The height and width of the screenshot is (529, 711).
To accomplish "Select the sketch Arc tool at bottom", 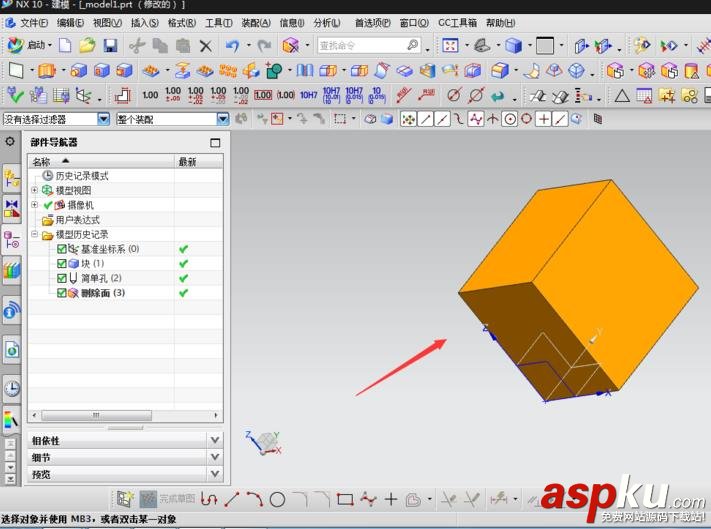I will point(255,499).
